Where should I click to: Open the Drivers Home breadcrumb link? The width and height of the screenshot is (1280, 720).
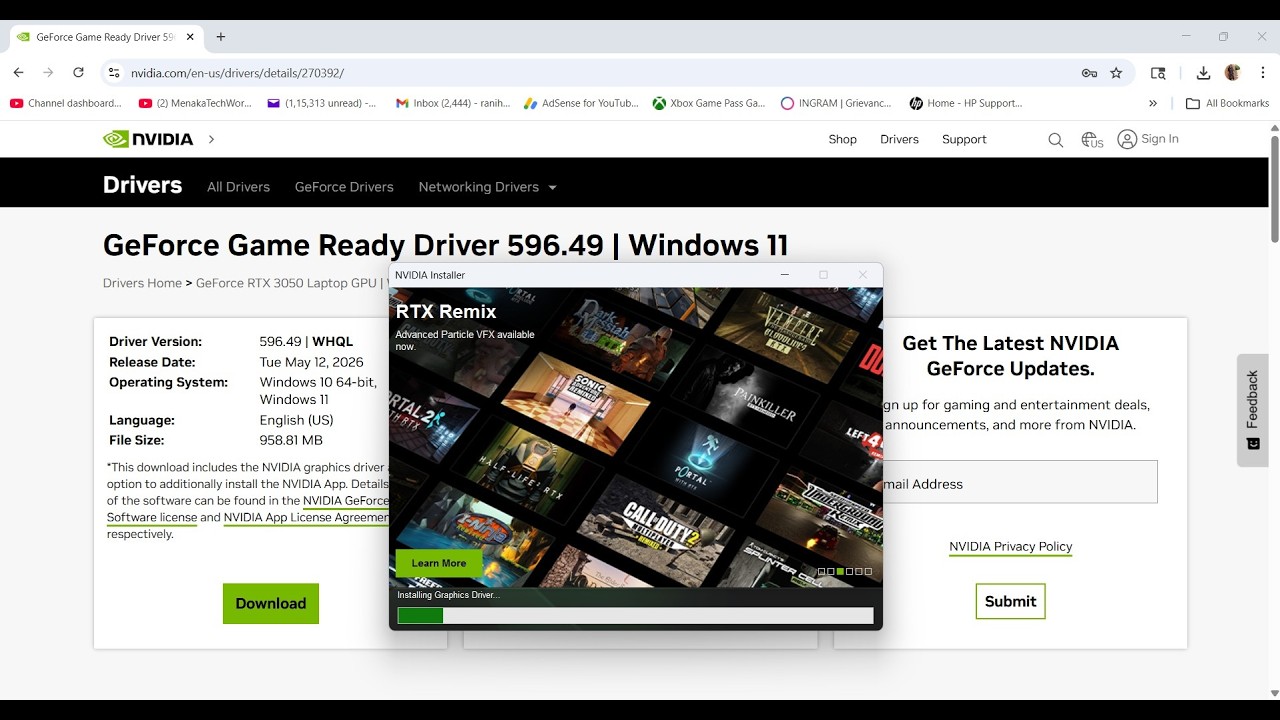point(142,283)
